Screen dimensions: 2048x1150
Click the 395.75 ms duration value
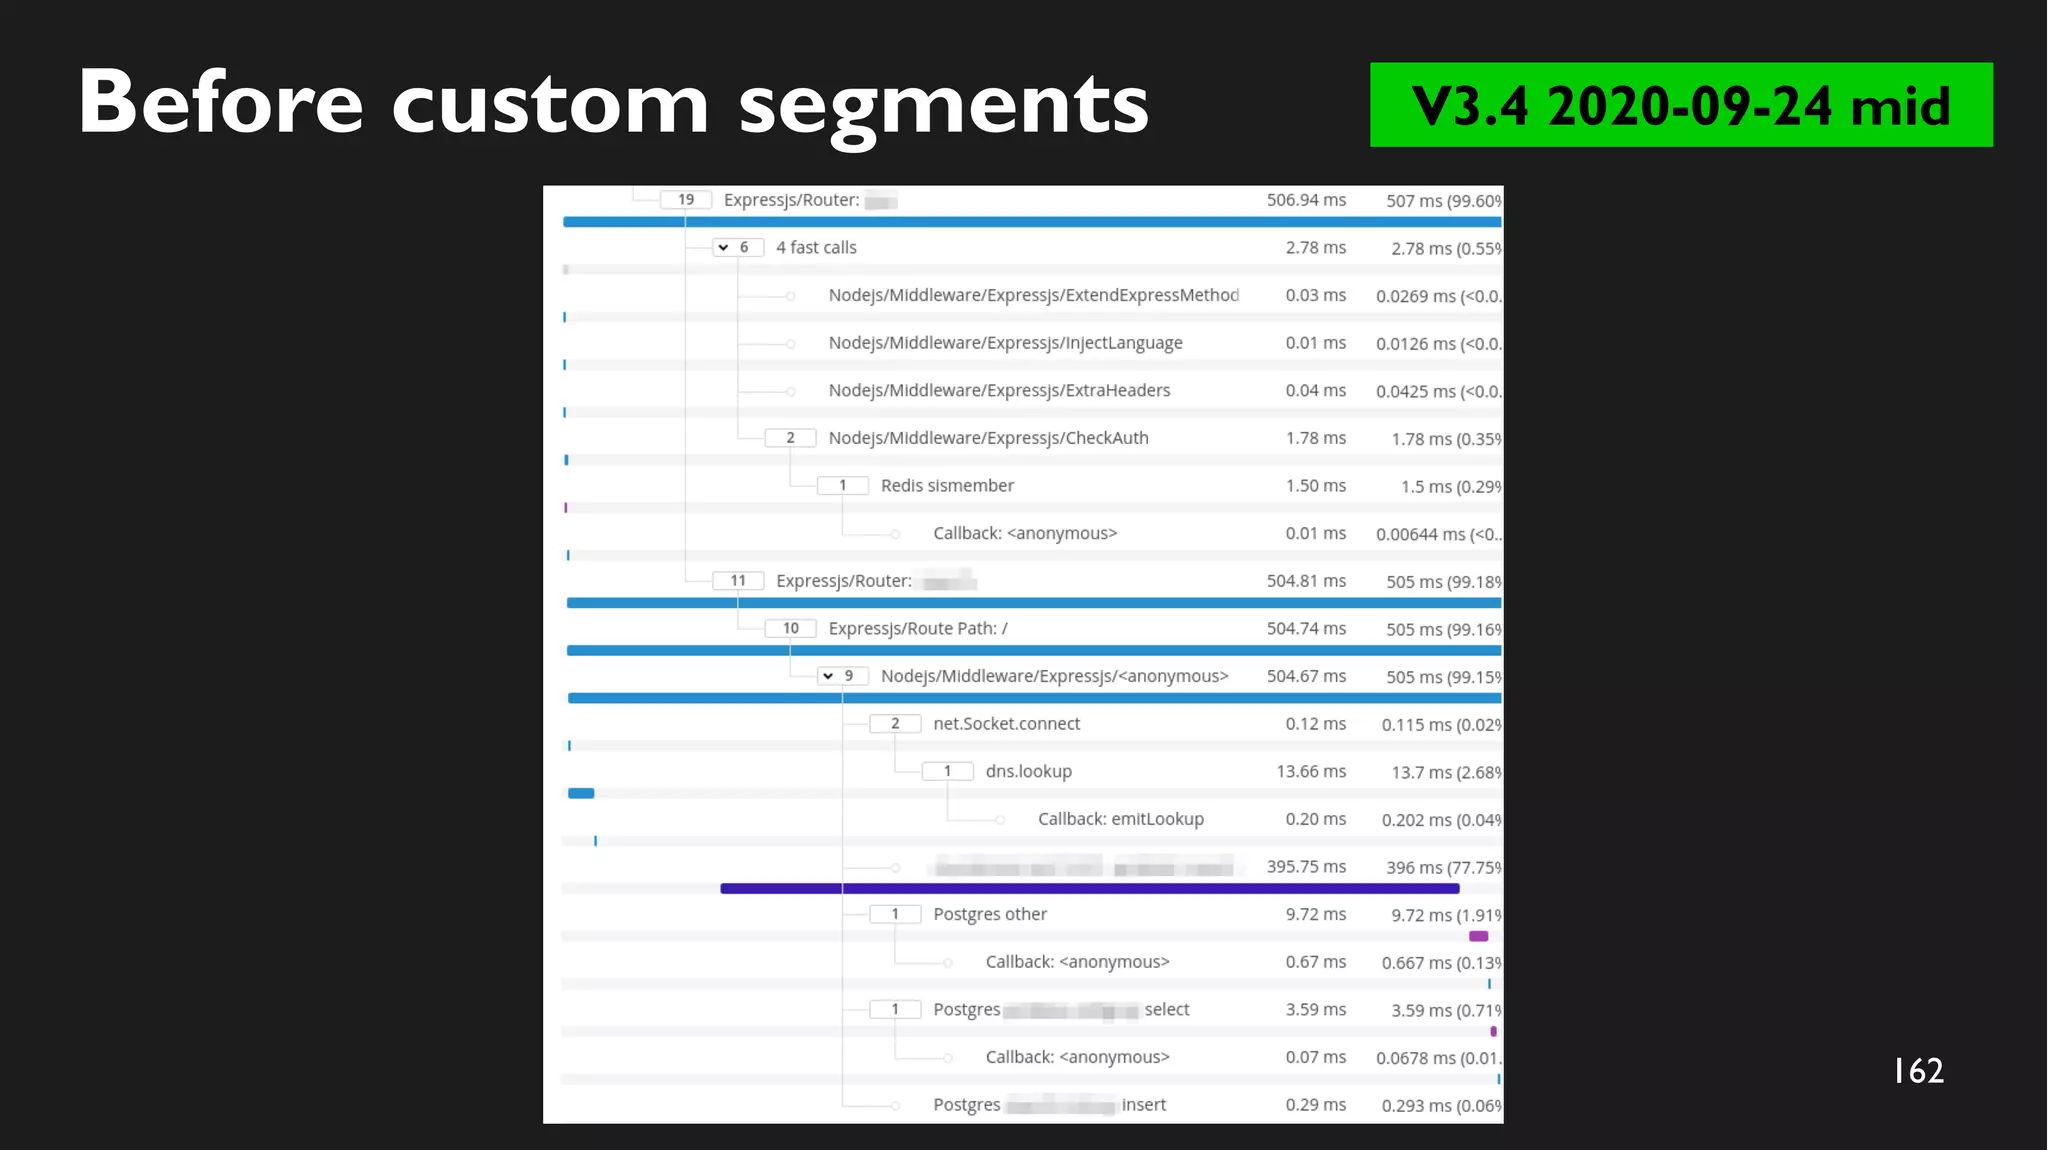[x=1306, y=867]
